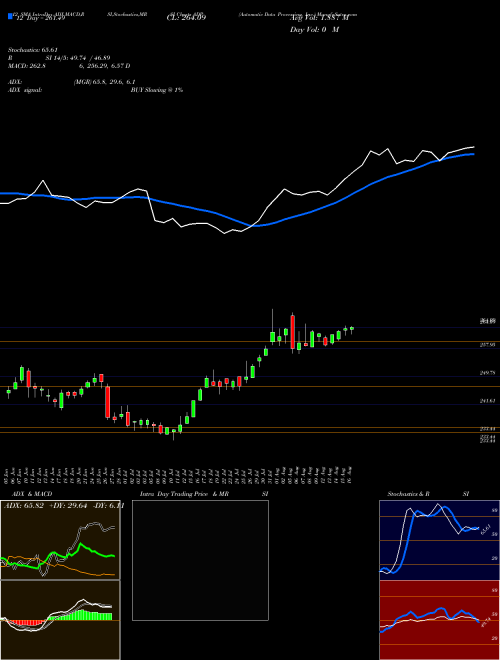This screenshot has height=660, width=500.
Task: Click the last green candlestick on the chart
Action: pyautogui.click(x=352, y=329)
